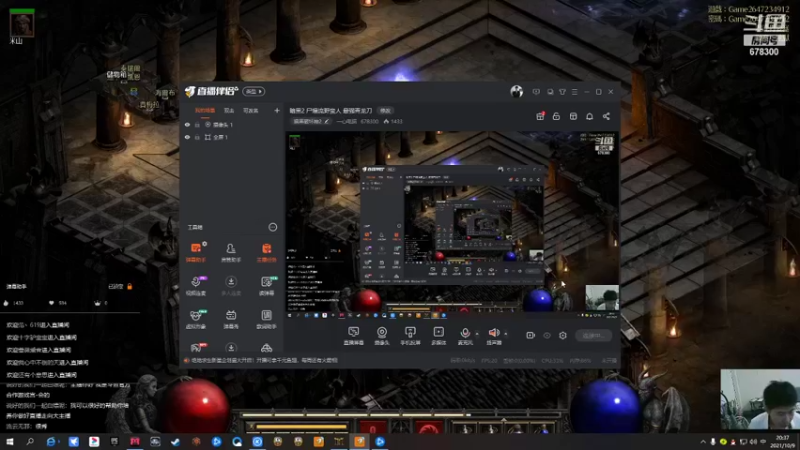
Task: Switch to the third scene tab
Action: pyautogui.click(x=251, y=110)
